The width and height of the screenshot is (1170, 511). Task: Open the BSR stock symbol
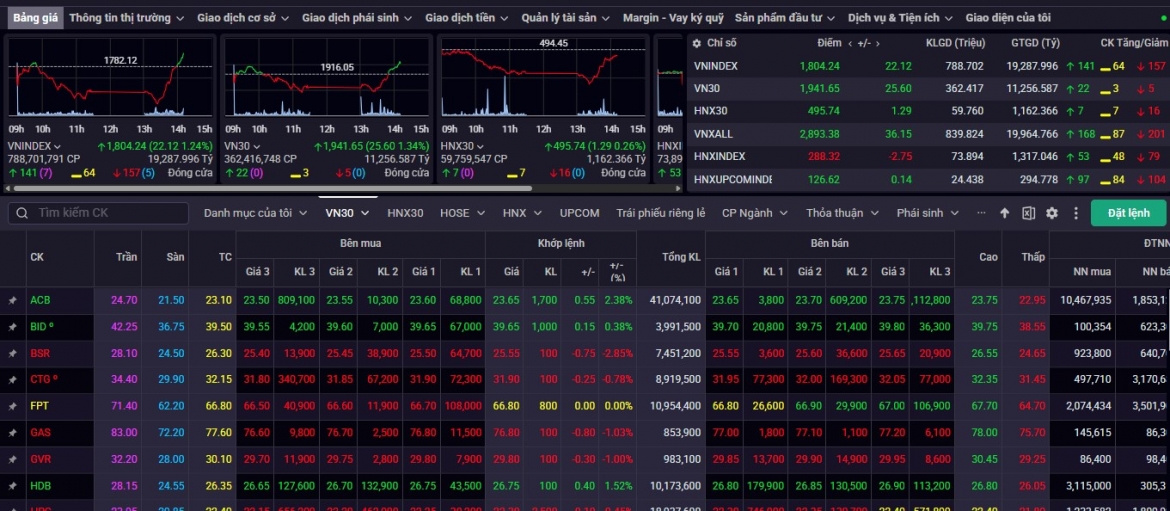pyautogui.click(x=40, y=353)
